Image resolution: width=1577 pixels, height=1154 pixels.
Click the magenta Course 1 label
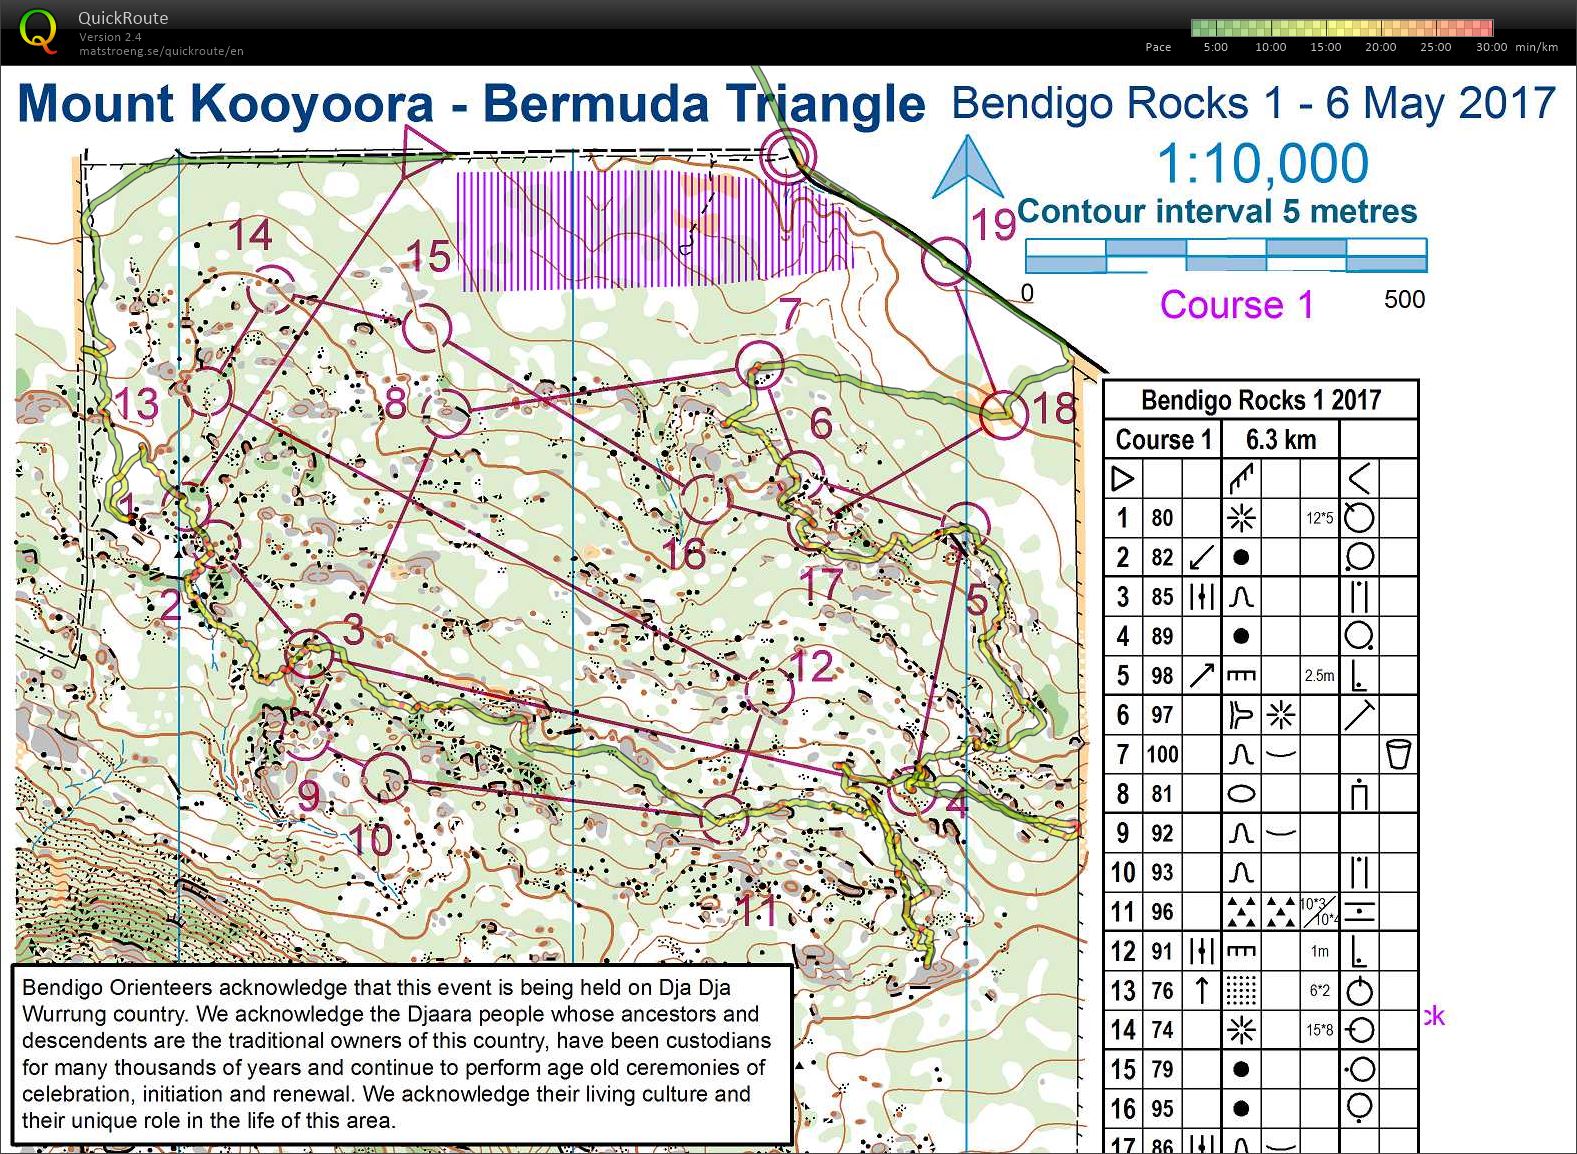click(1236, 304)
